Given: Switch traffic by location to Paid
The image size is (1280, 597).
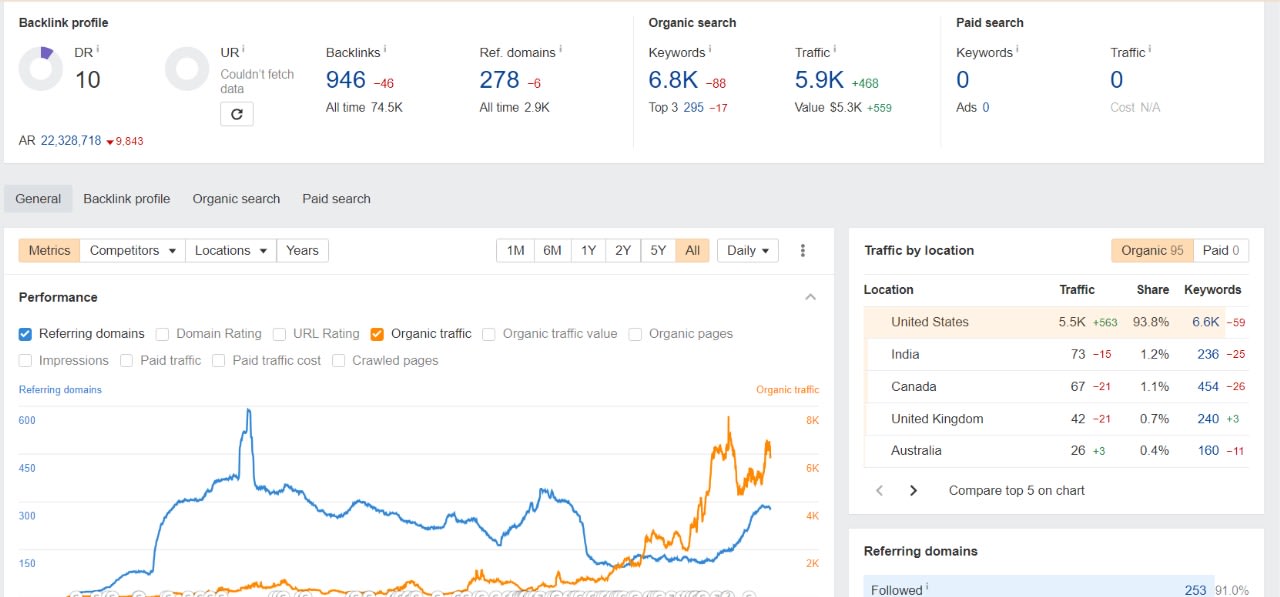Looking at the screenshot, I should (1221, 251).
